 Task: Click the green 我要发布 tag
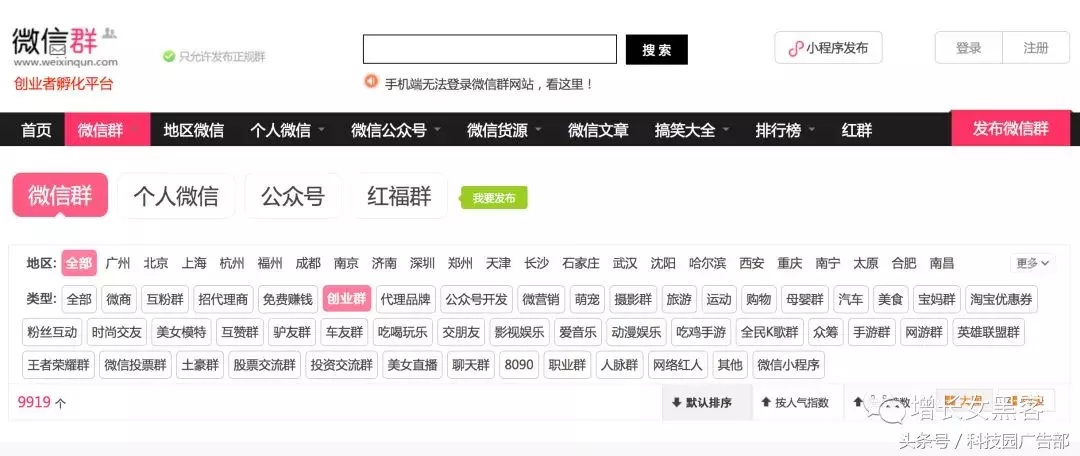[494, 198]
